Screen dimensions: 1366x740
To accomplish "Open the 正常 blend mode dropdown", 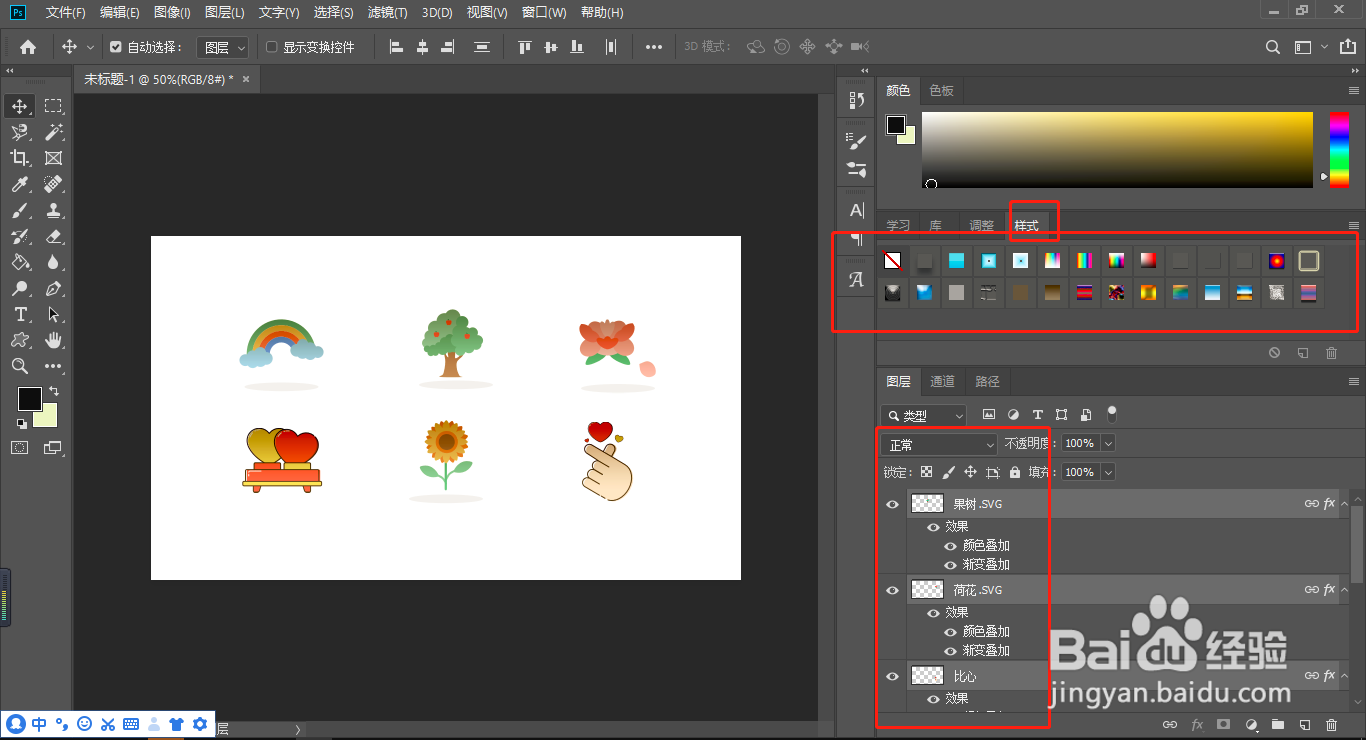I will (940, 444).
